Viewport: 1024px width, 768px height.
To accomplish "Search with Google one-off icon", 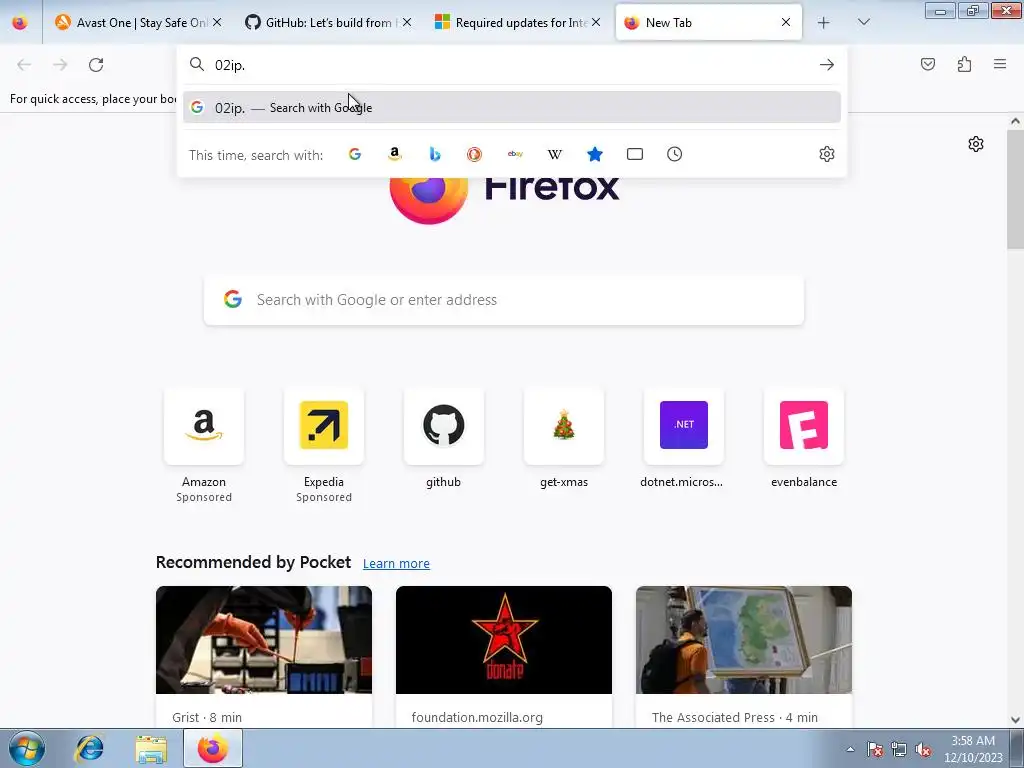I will (355, 154).
